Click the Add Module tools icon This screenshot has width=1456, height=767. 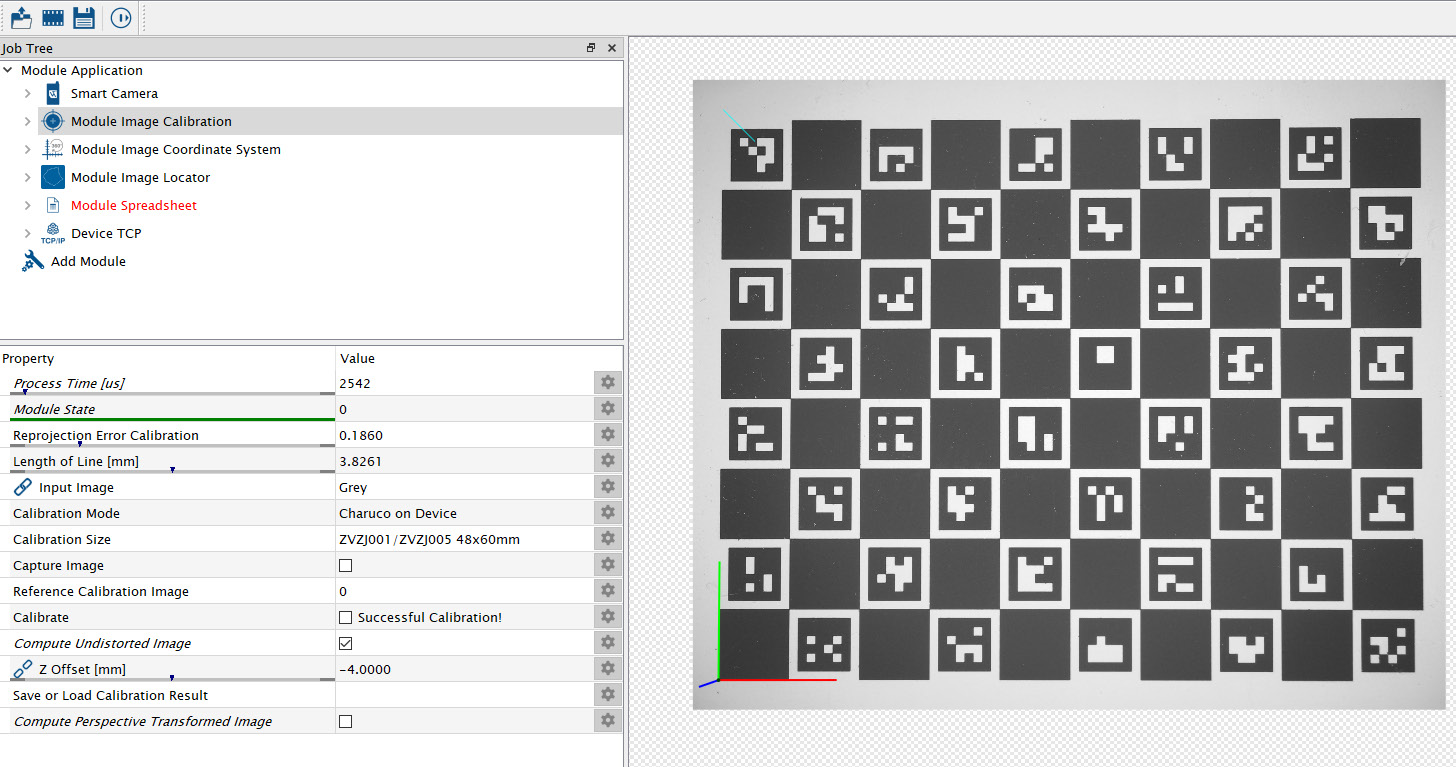(x=33, y=261)
